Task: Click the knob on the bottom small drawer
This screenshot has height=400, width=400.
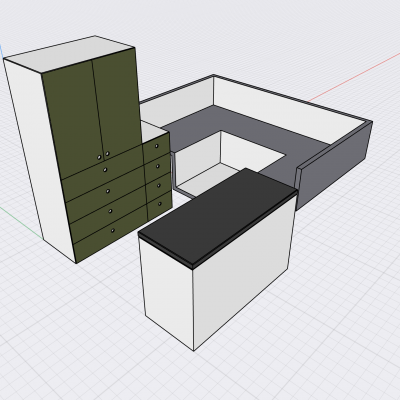Action: point(160,203)
